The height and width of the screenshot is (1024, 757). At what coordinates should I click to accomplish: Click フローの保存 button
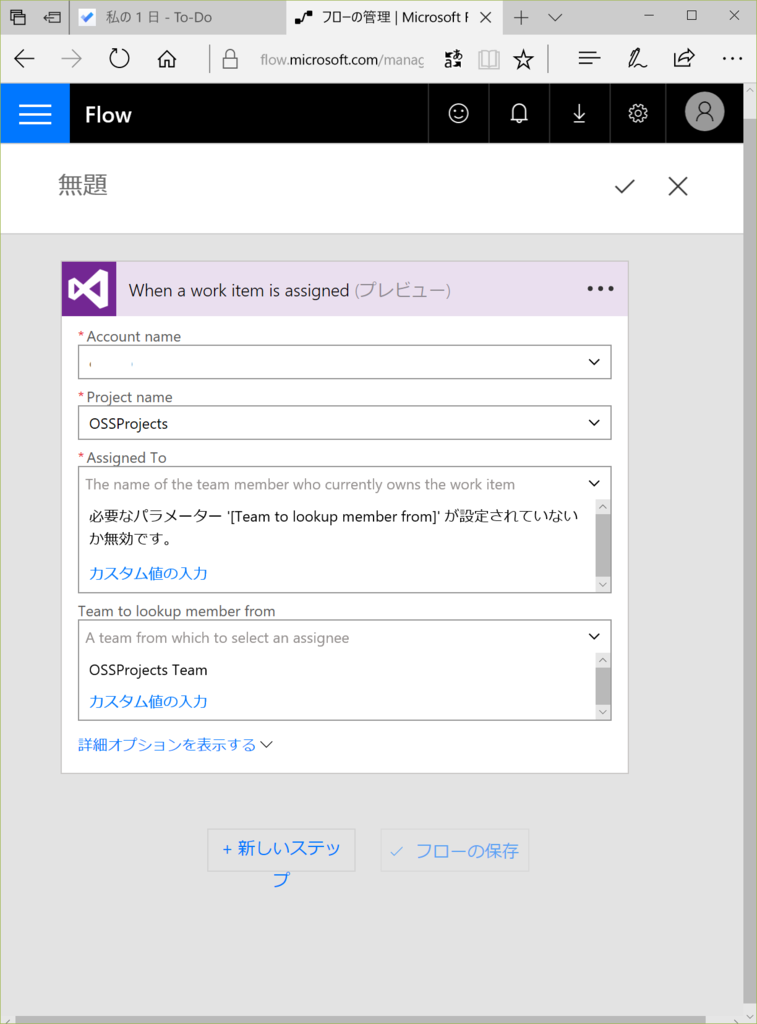(455, 850)
